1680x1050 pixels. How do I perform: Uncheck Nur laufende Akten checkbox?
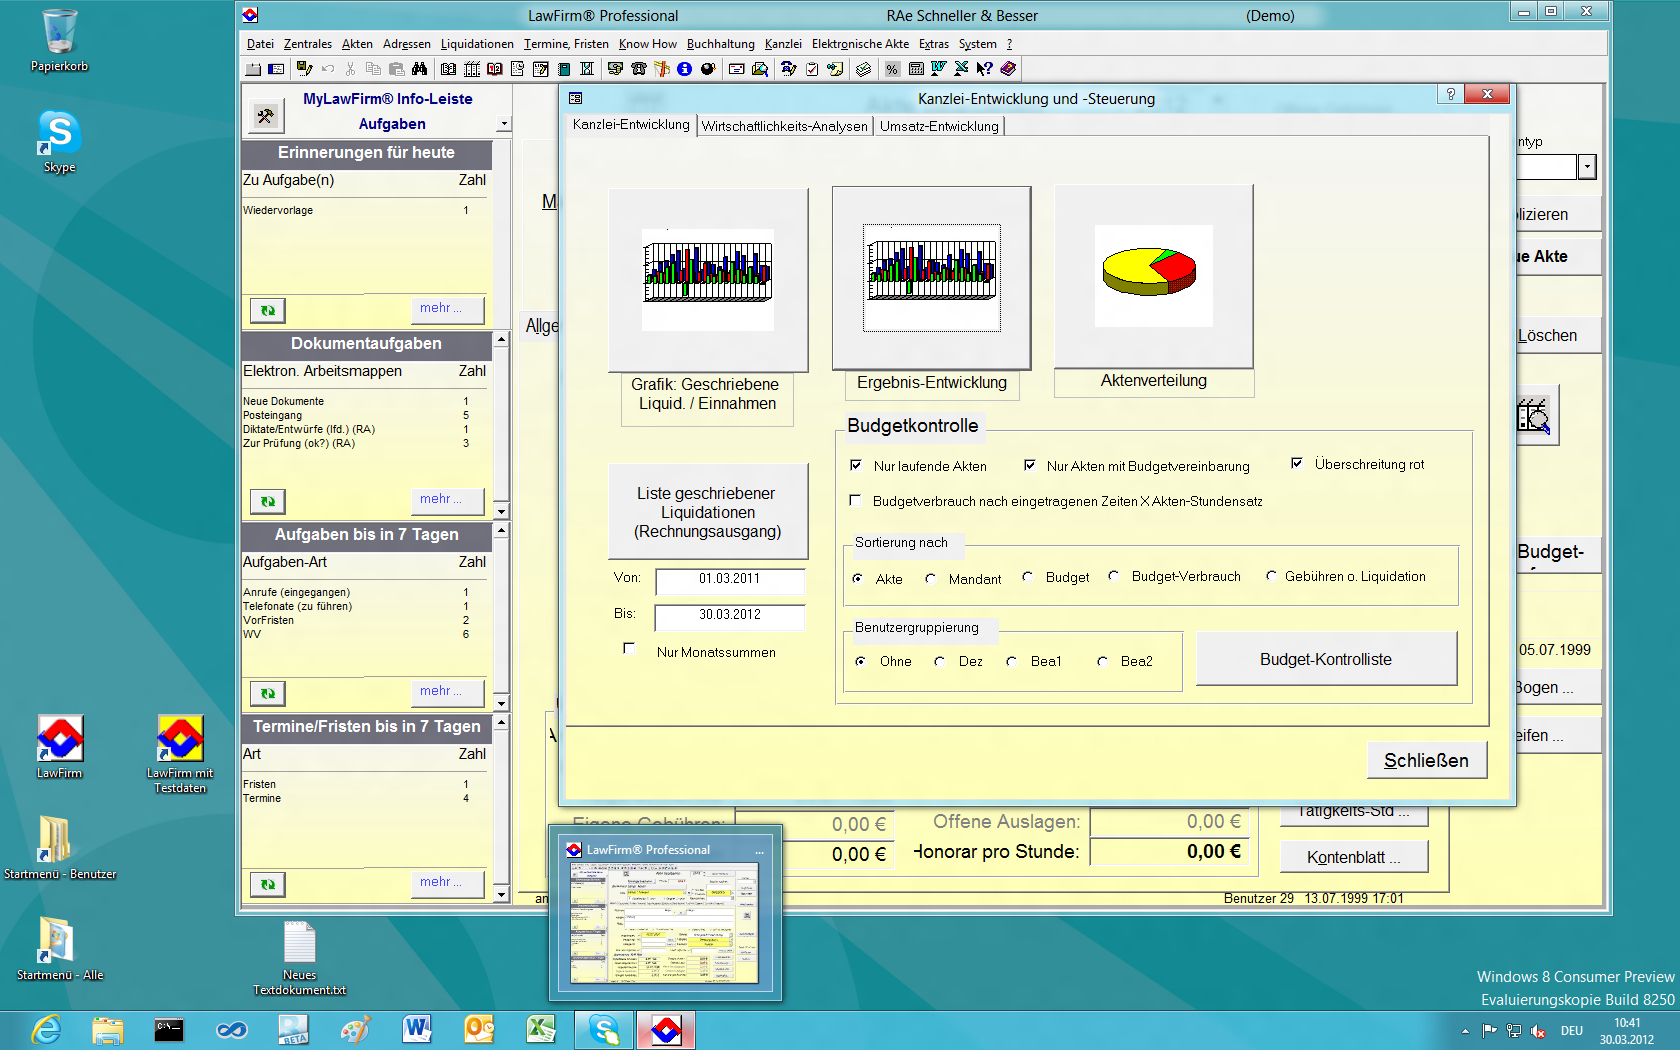(856, 465)
